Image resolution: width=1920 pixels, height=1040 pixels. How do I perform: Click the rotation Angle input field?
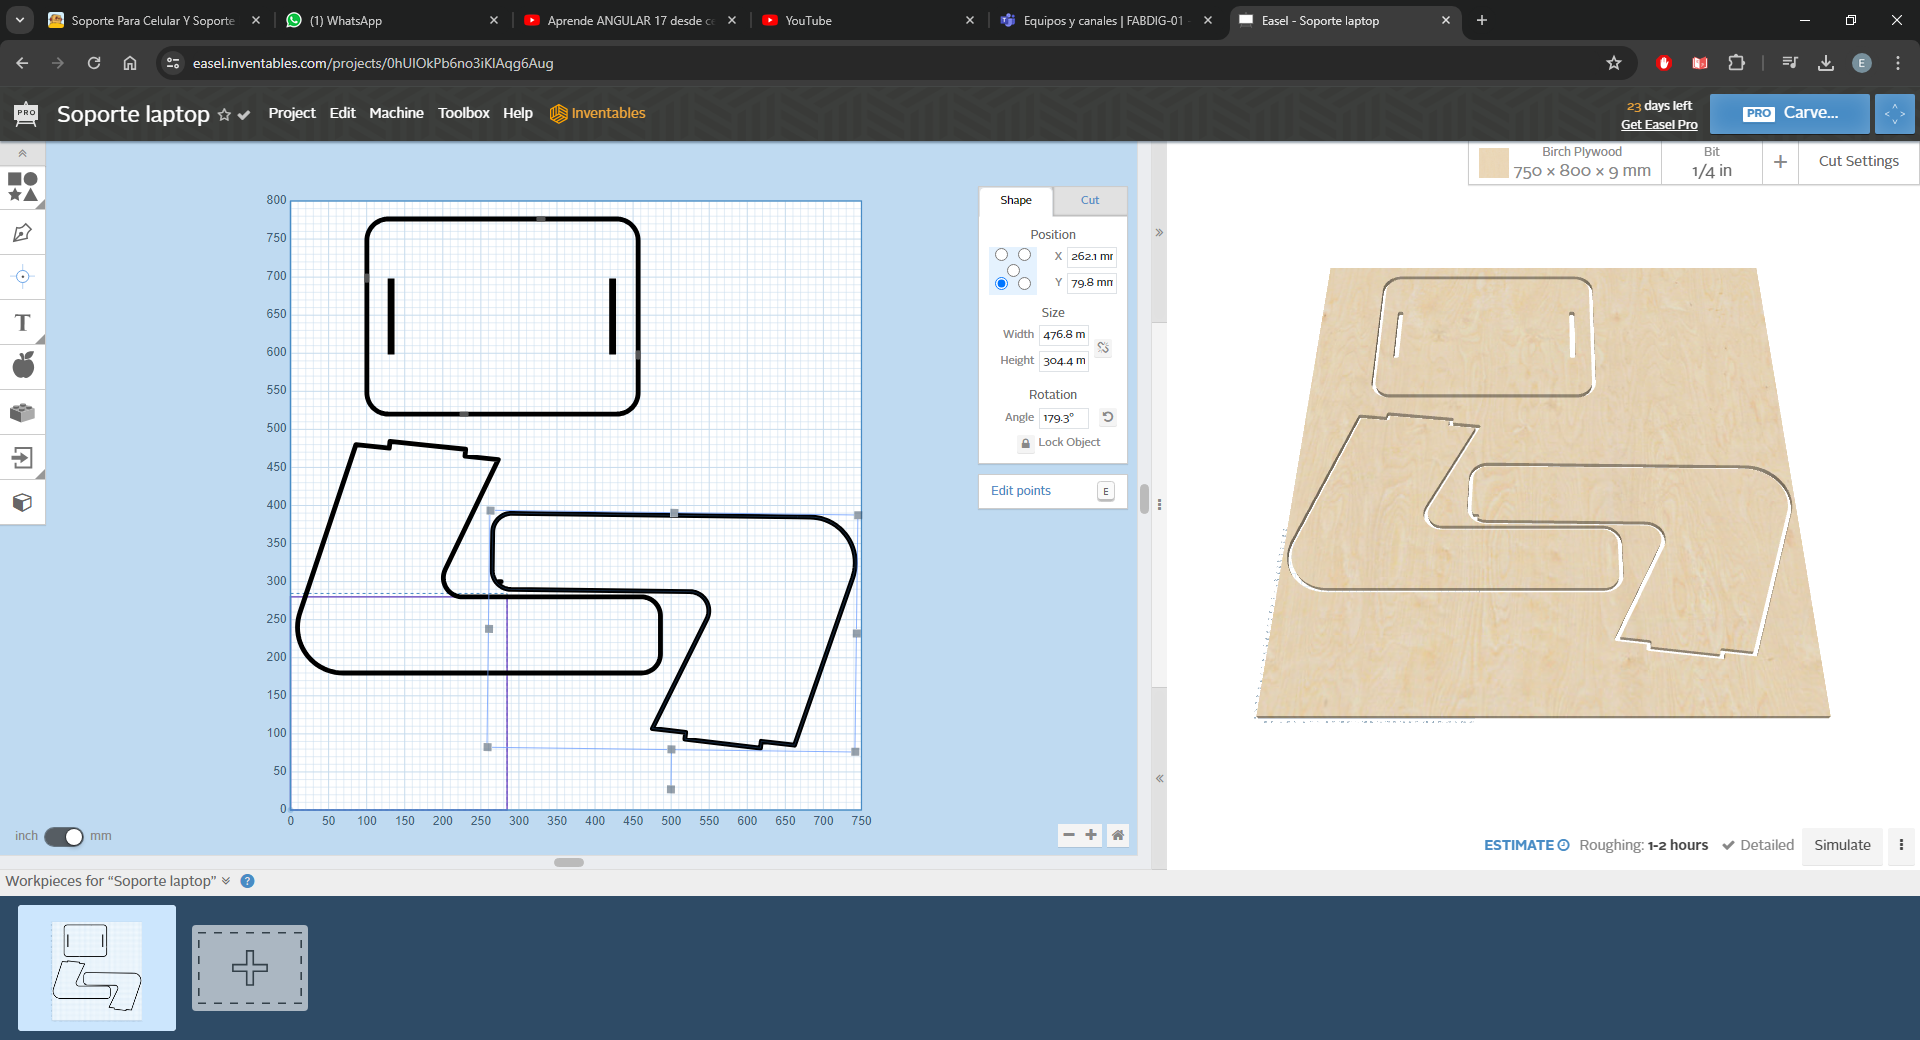click(x=1064, y=418)
